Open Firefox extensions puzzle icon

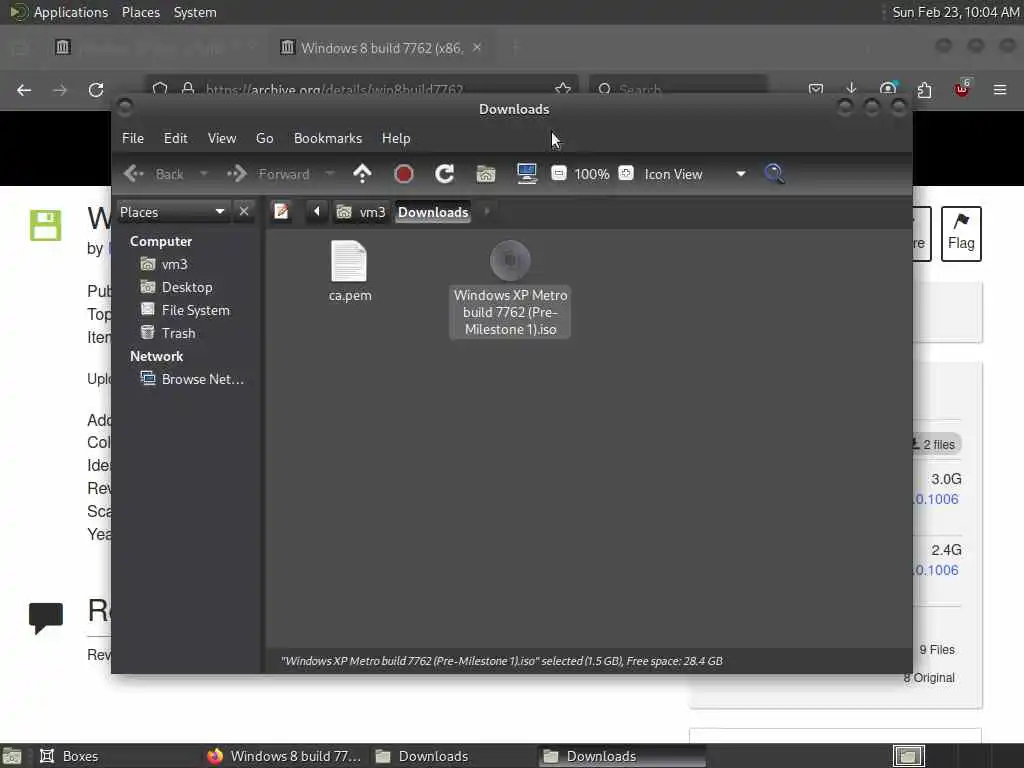click(x=924, y=89)
